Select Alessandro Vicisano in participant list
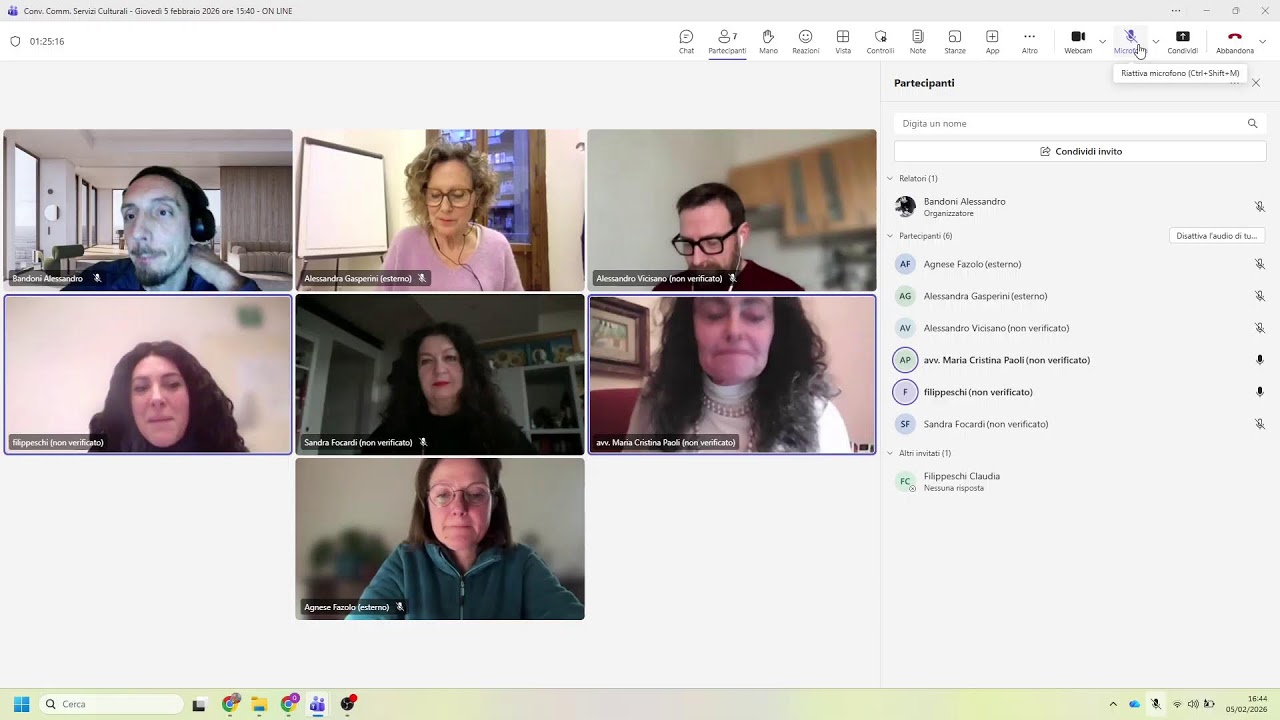The height and width of the screenshot is (720, 1280). [1080, 328]
